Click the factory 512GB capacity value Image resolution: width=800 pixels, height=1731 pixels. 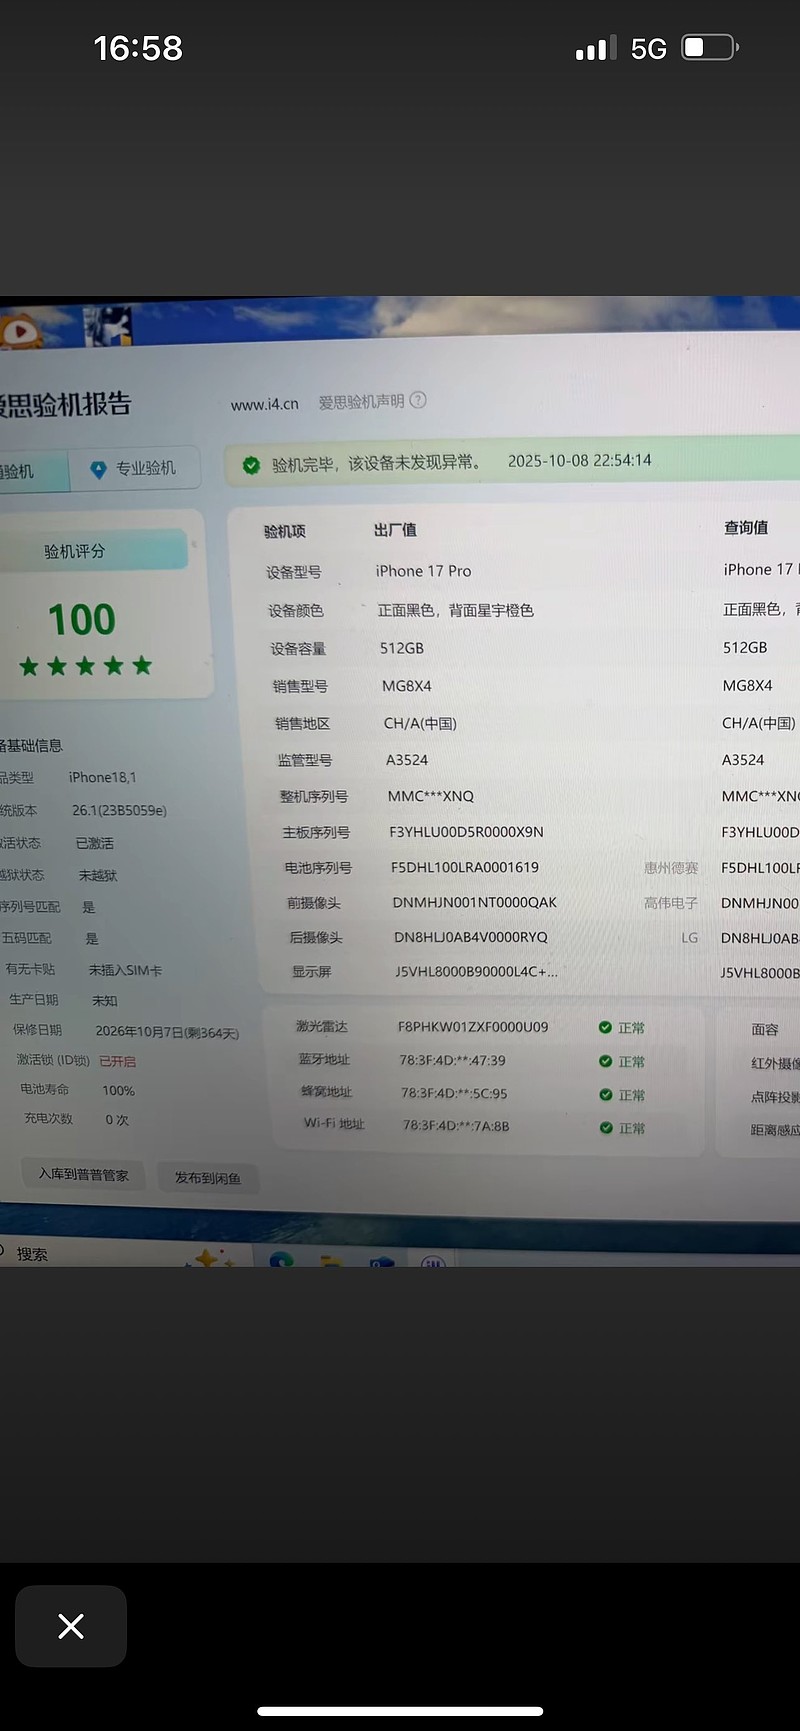(x=402, y=648)
